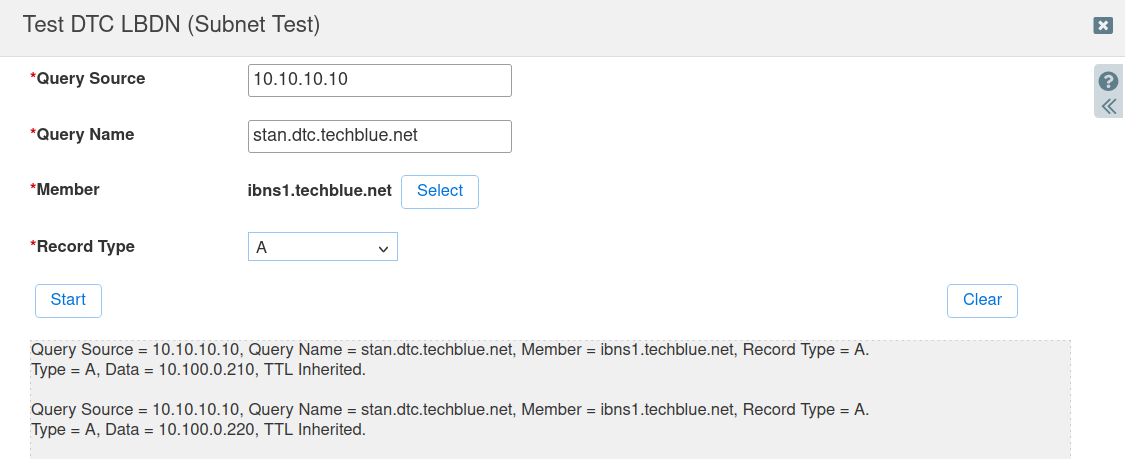
Task: Open the Record Type dropdown
Action: 322,247
